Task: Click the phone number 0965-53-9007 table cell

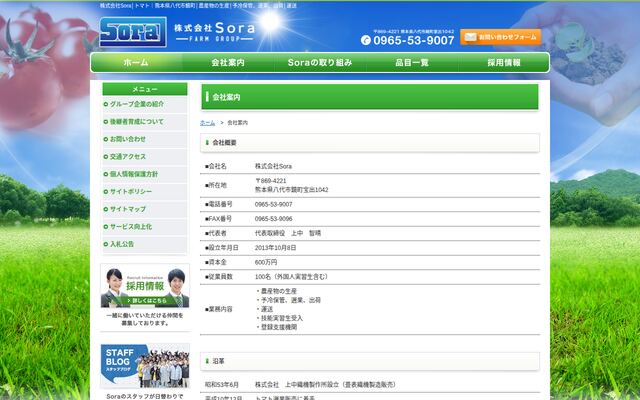Action: 273,204
